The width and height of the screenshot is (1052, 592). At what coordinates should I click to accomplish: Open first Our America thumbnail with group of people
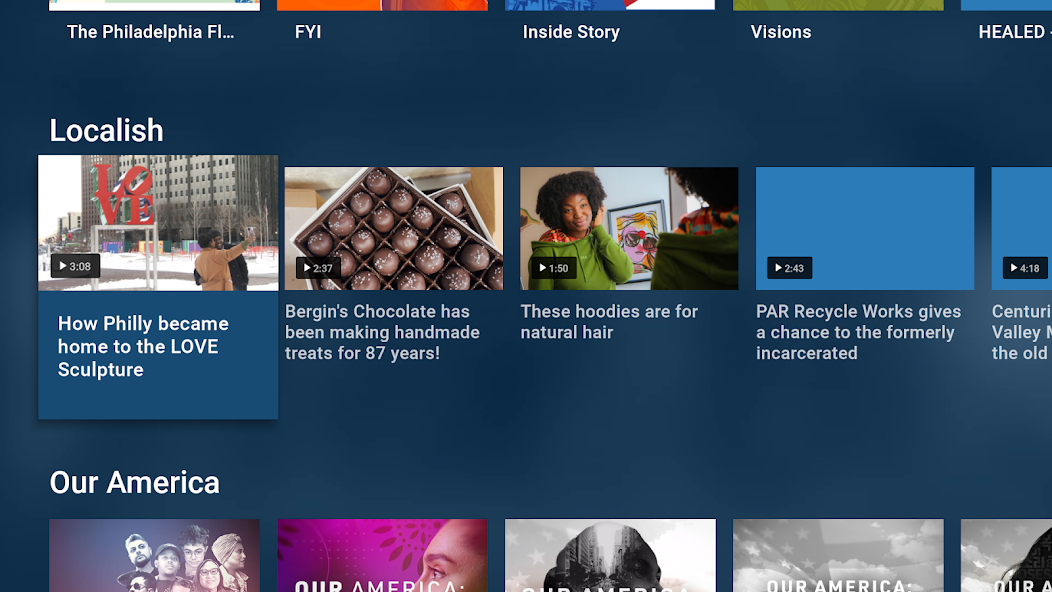(x=154, y=555)
